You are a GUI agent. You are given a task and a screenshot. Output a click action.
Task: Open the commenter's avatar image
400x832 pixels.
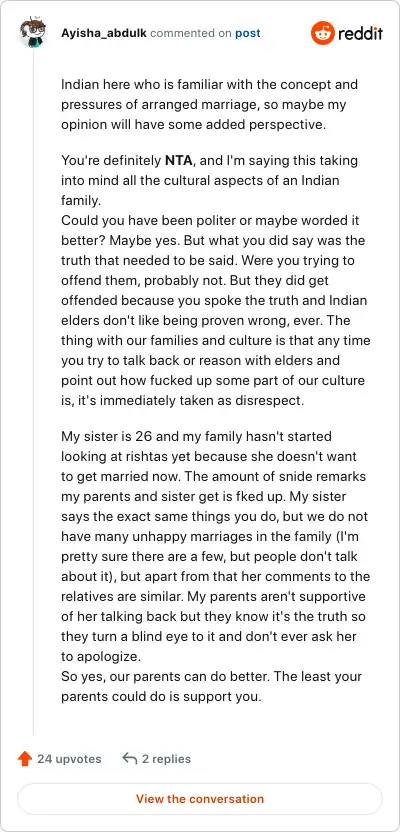coord(33,33)
